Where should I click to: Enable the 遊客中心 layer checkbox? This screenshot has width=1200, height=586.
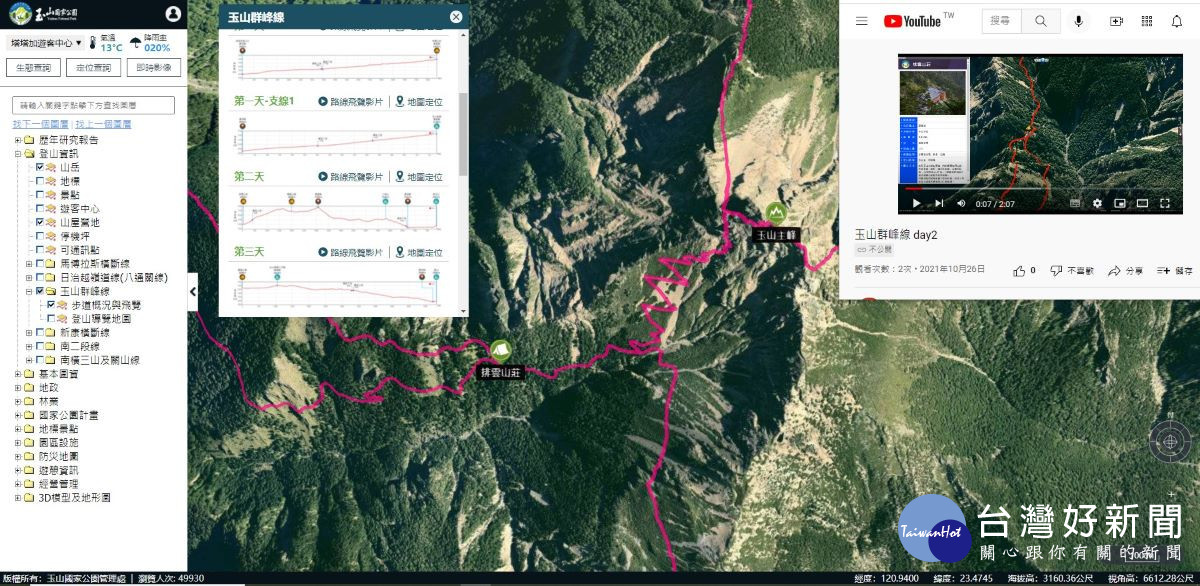40,209
